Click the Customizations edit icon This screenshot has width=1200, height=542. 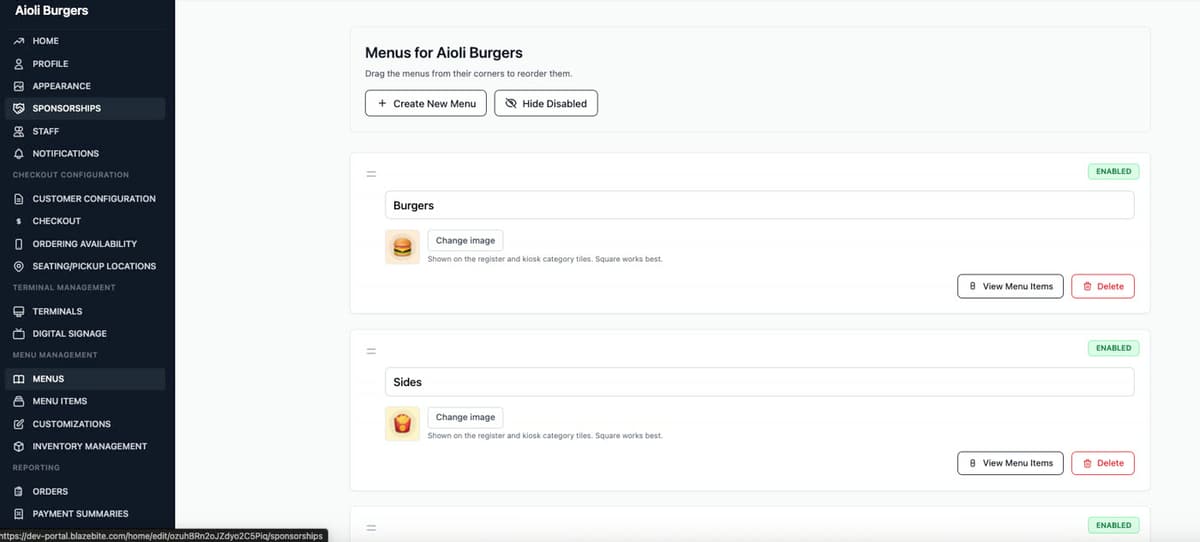point(18,424)
